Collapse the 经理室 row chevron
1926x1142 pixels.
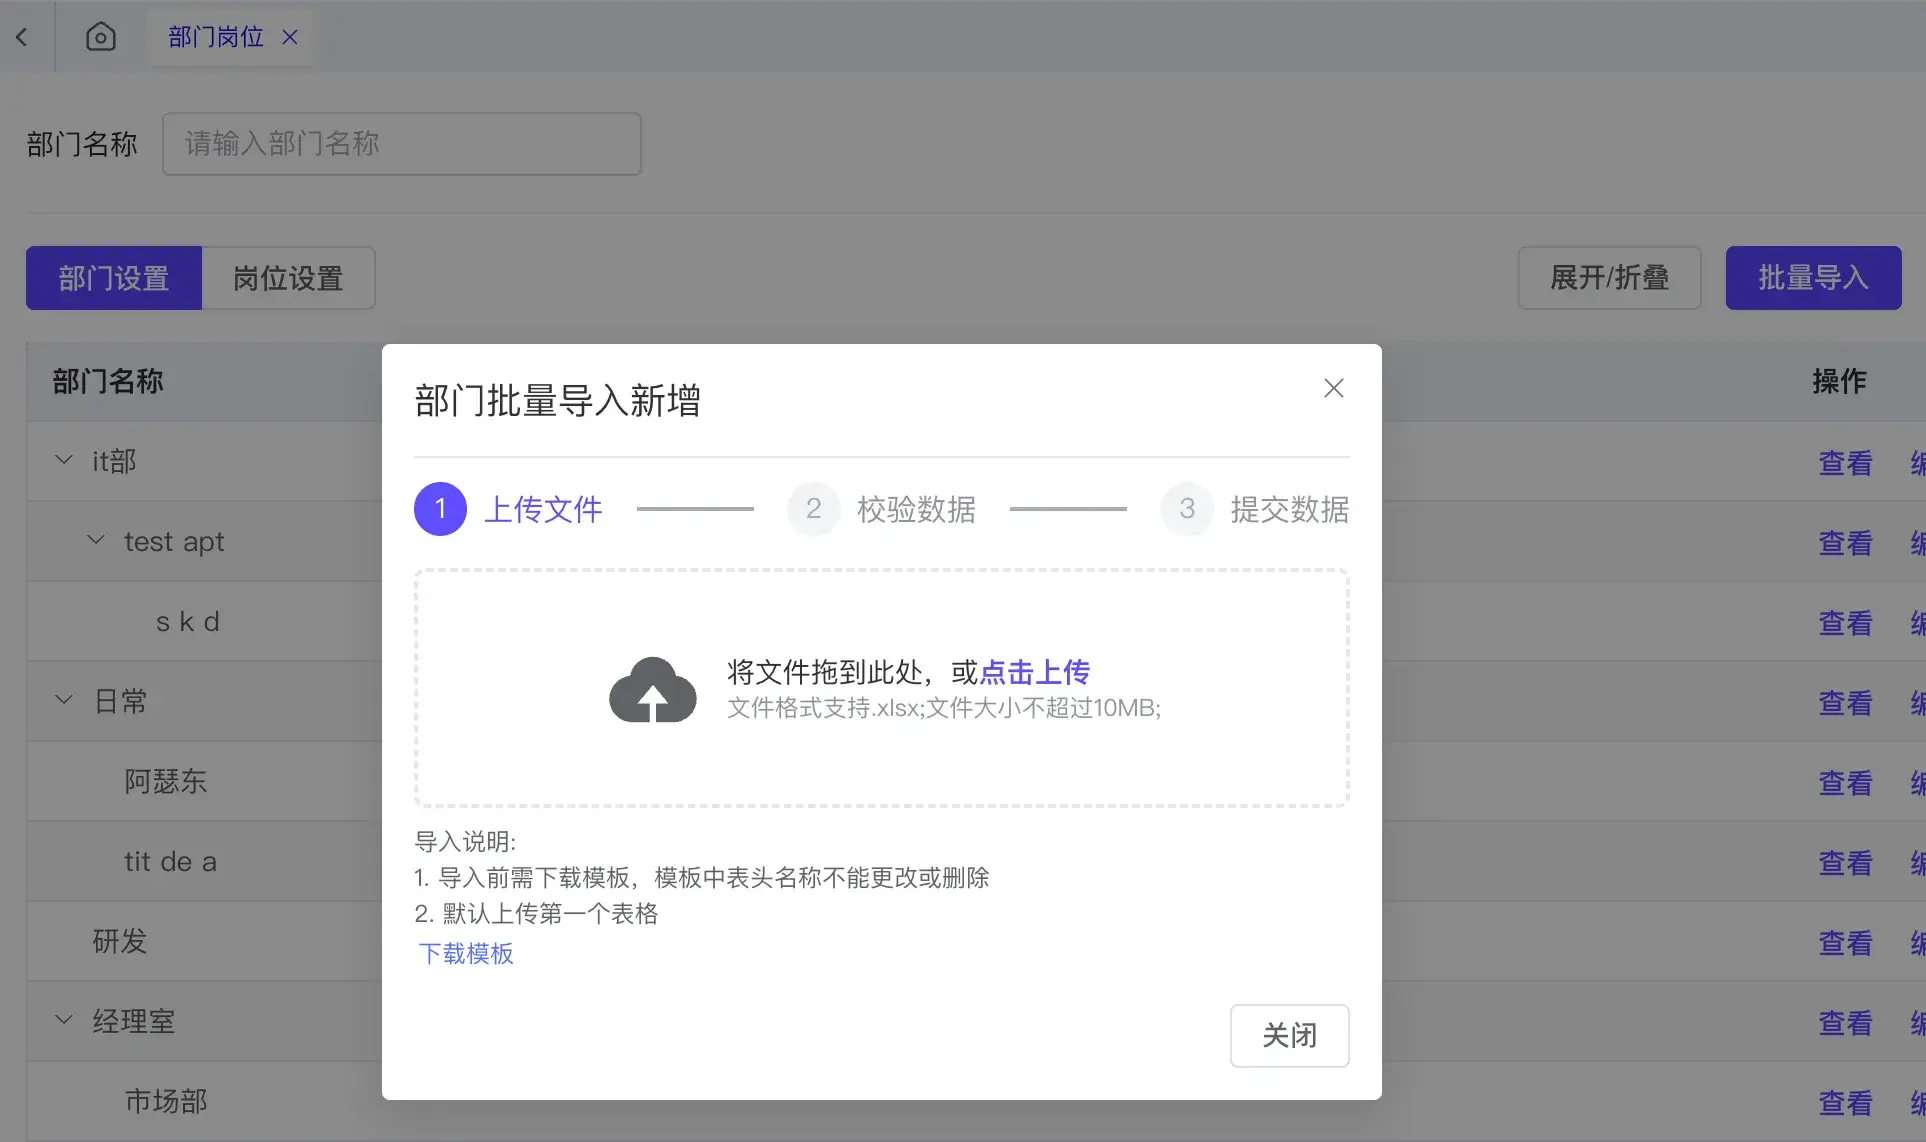[x=64, y=1020]
